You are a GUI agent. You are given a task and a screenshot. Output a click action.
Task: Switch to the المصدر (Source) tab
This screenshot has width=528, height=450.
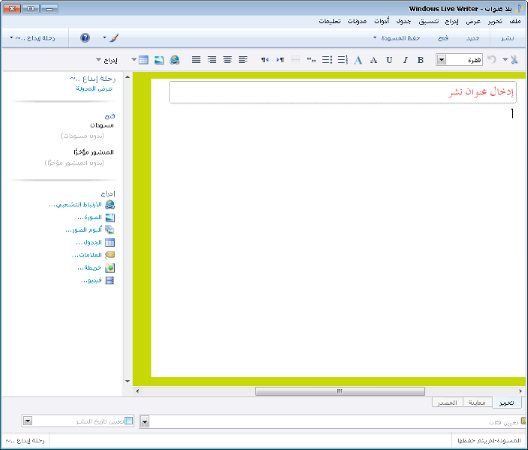[x=448, y=403]
